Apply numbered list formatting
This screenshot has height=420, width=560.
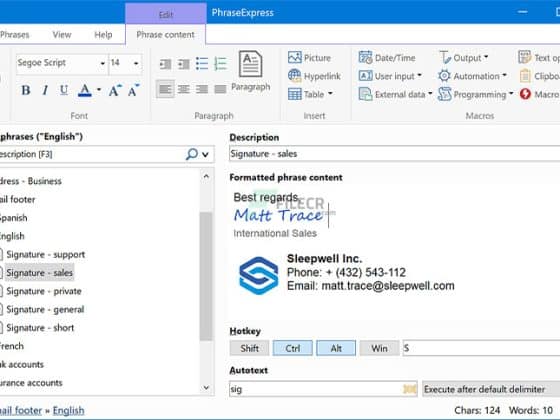pos(220,64)
